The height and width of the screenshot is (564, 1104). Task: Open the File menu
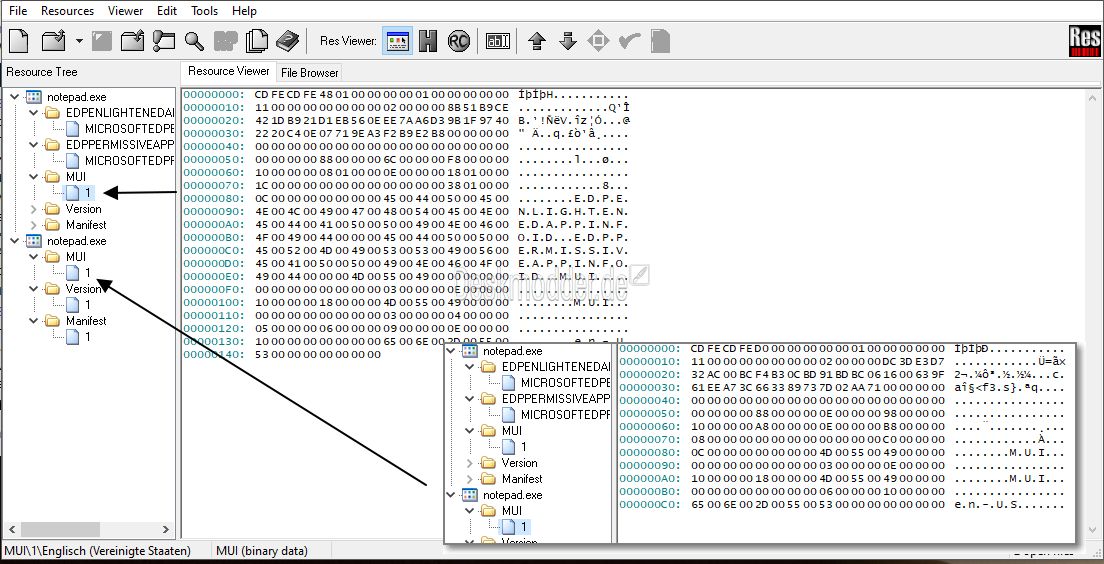click(x=18, y=11)
